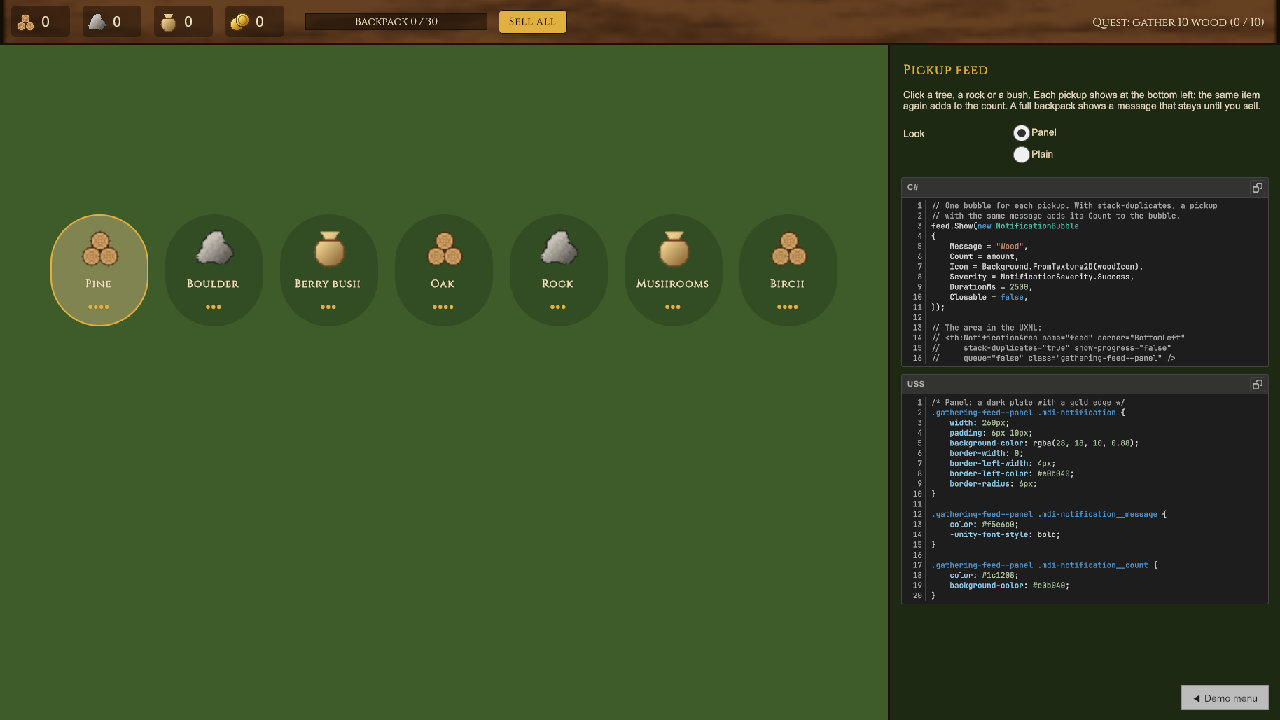Click inside the USS code block
Viewport: 1280px width, 720px height.
pos(1085,498)
